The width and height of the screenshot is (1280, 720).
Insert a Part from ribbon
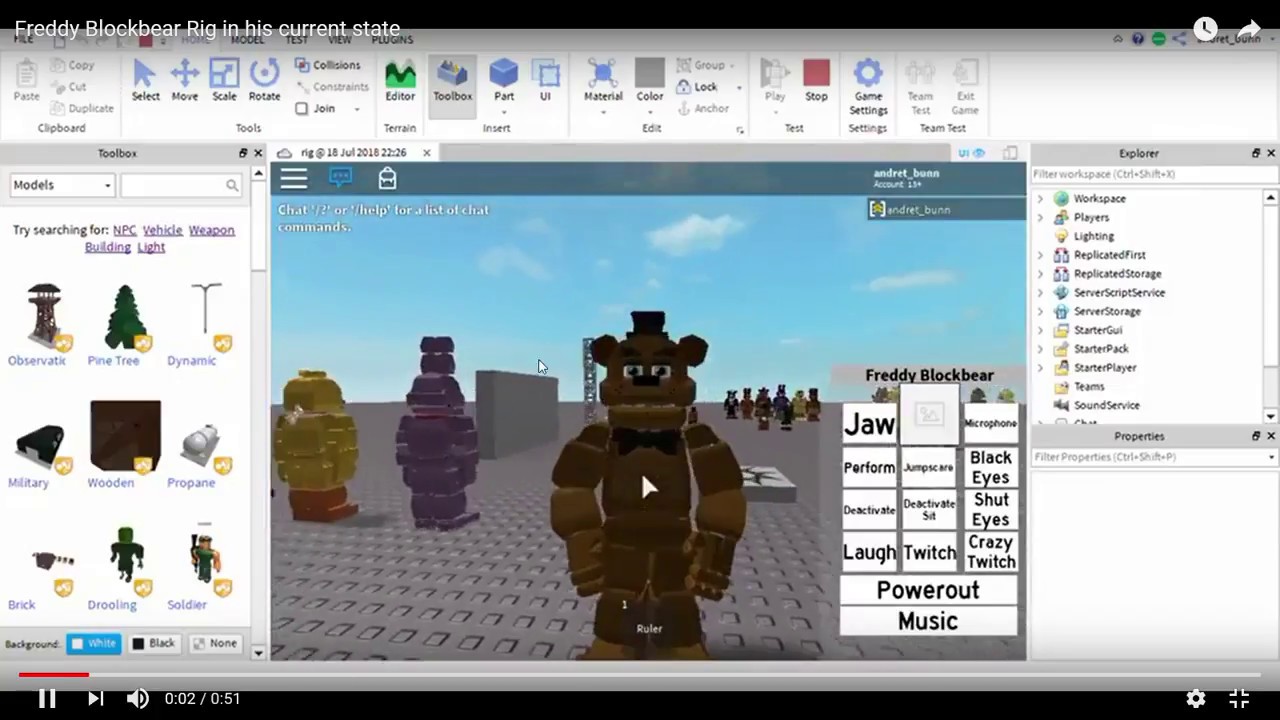pyautogui.click(x=504, y=80)
